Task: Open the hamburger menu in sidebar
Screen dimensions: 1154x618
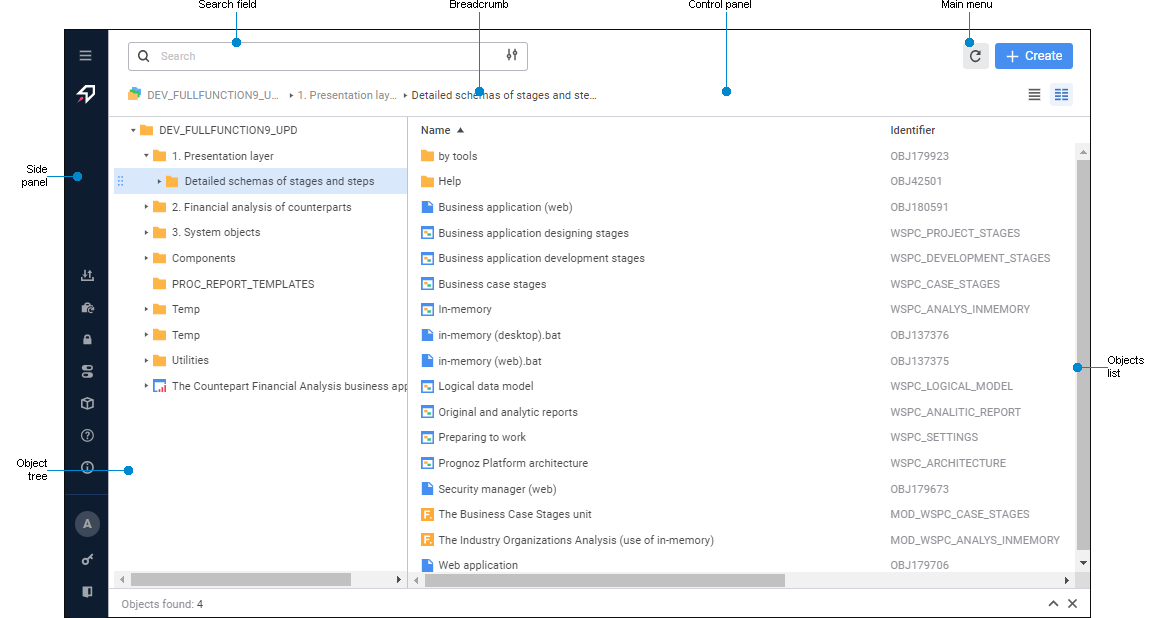Action: pyautogui.click(x=86, y=56)
